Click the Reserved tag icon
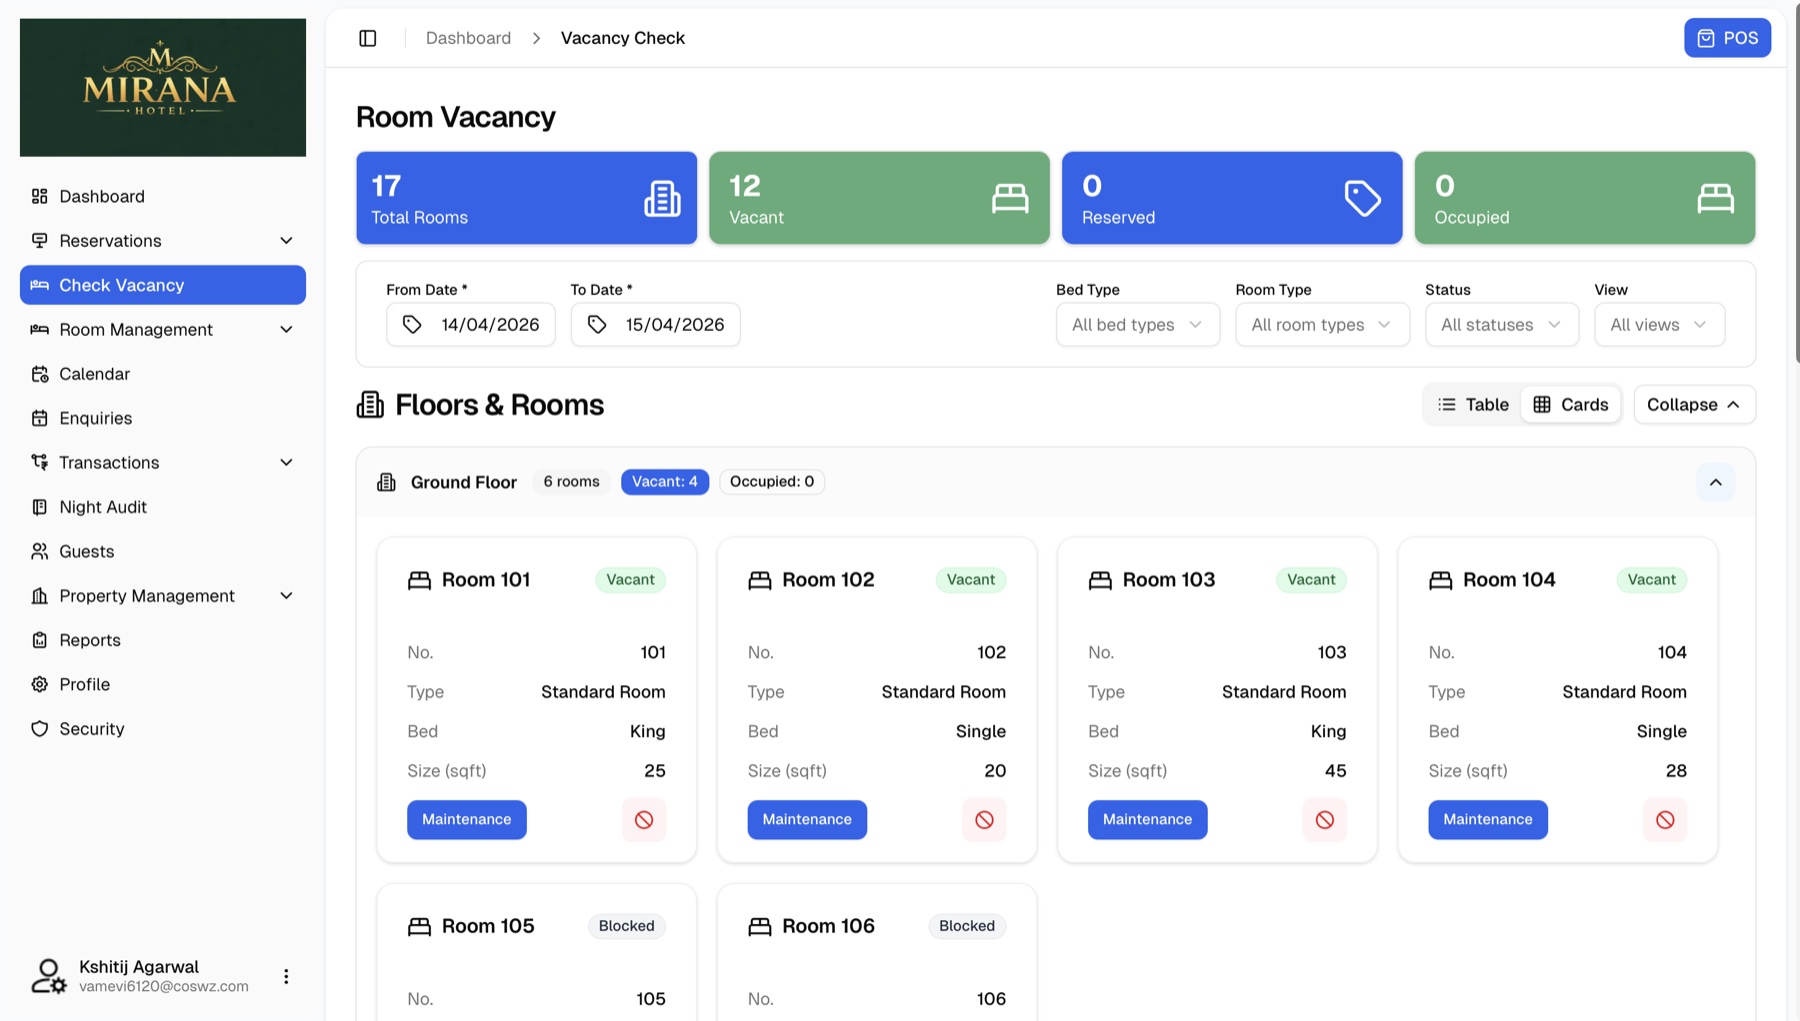The height and width of the screenshot is (1021, 1800). 1362,198
